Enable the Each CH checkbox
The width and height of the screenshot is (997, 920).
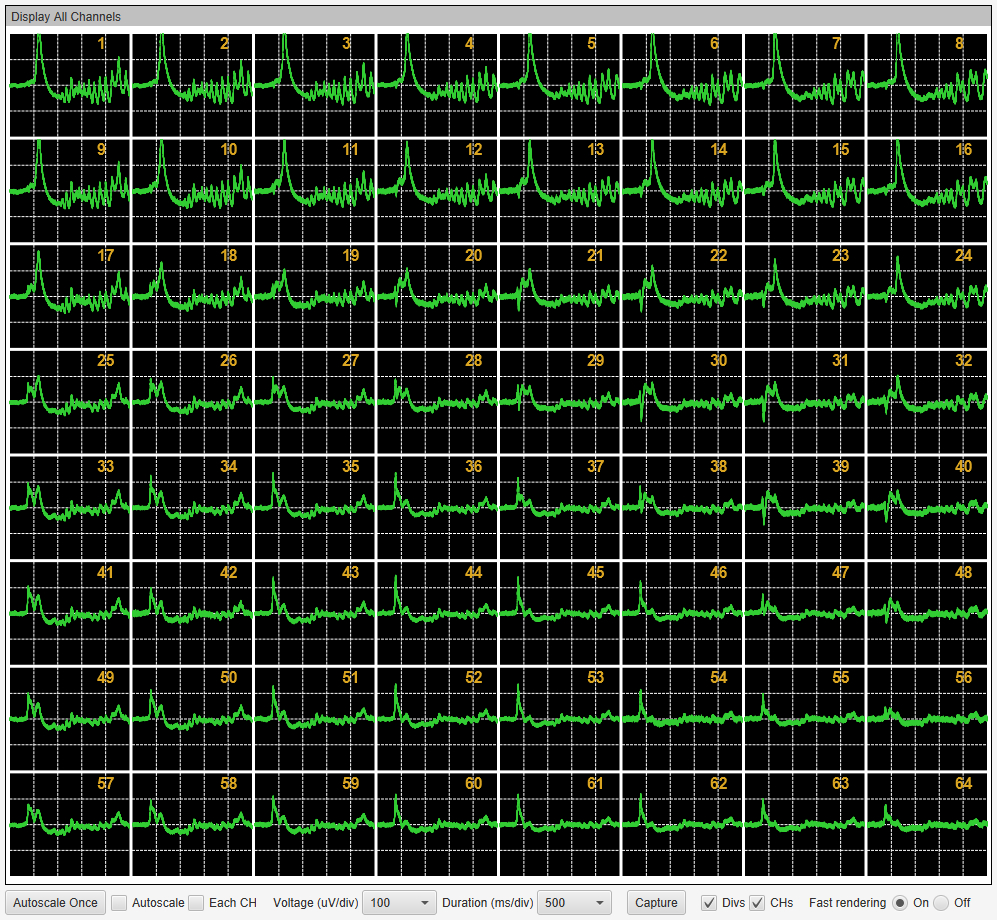[196, 903]
